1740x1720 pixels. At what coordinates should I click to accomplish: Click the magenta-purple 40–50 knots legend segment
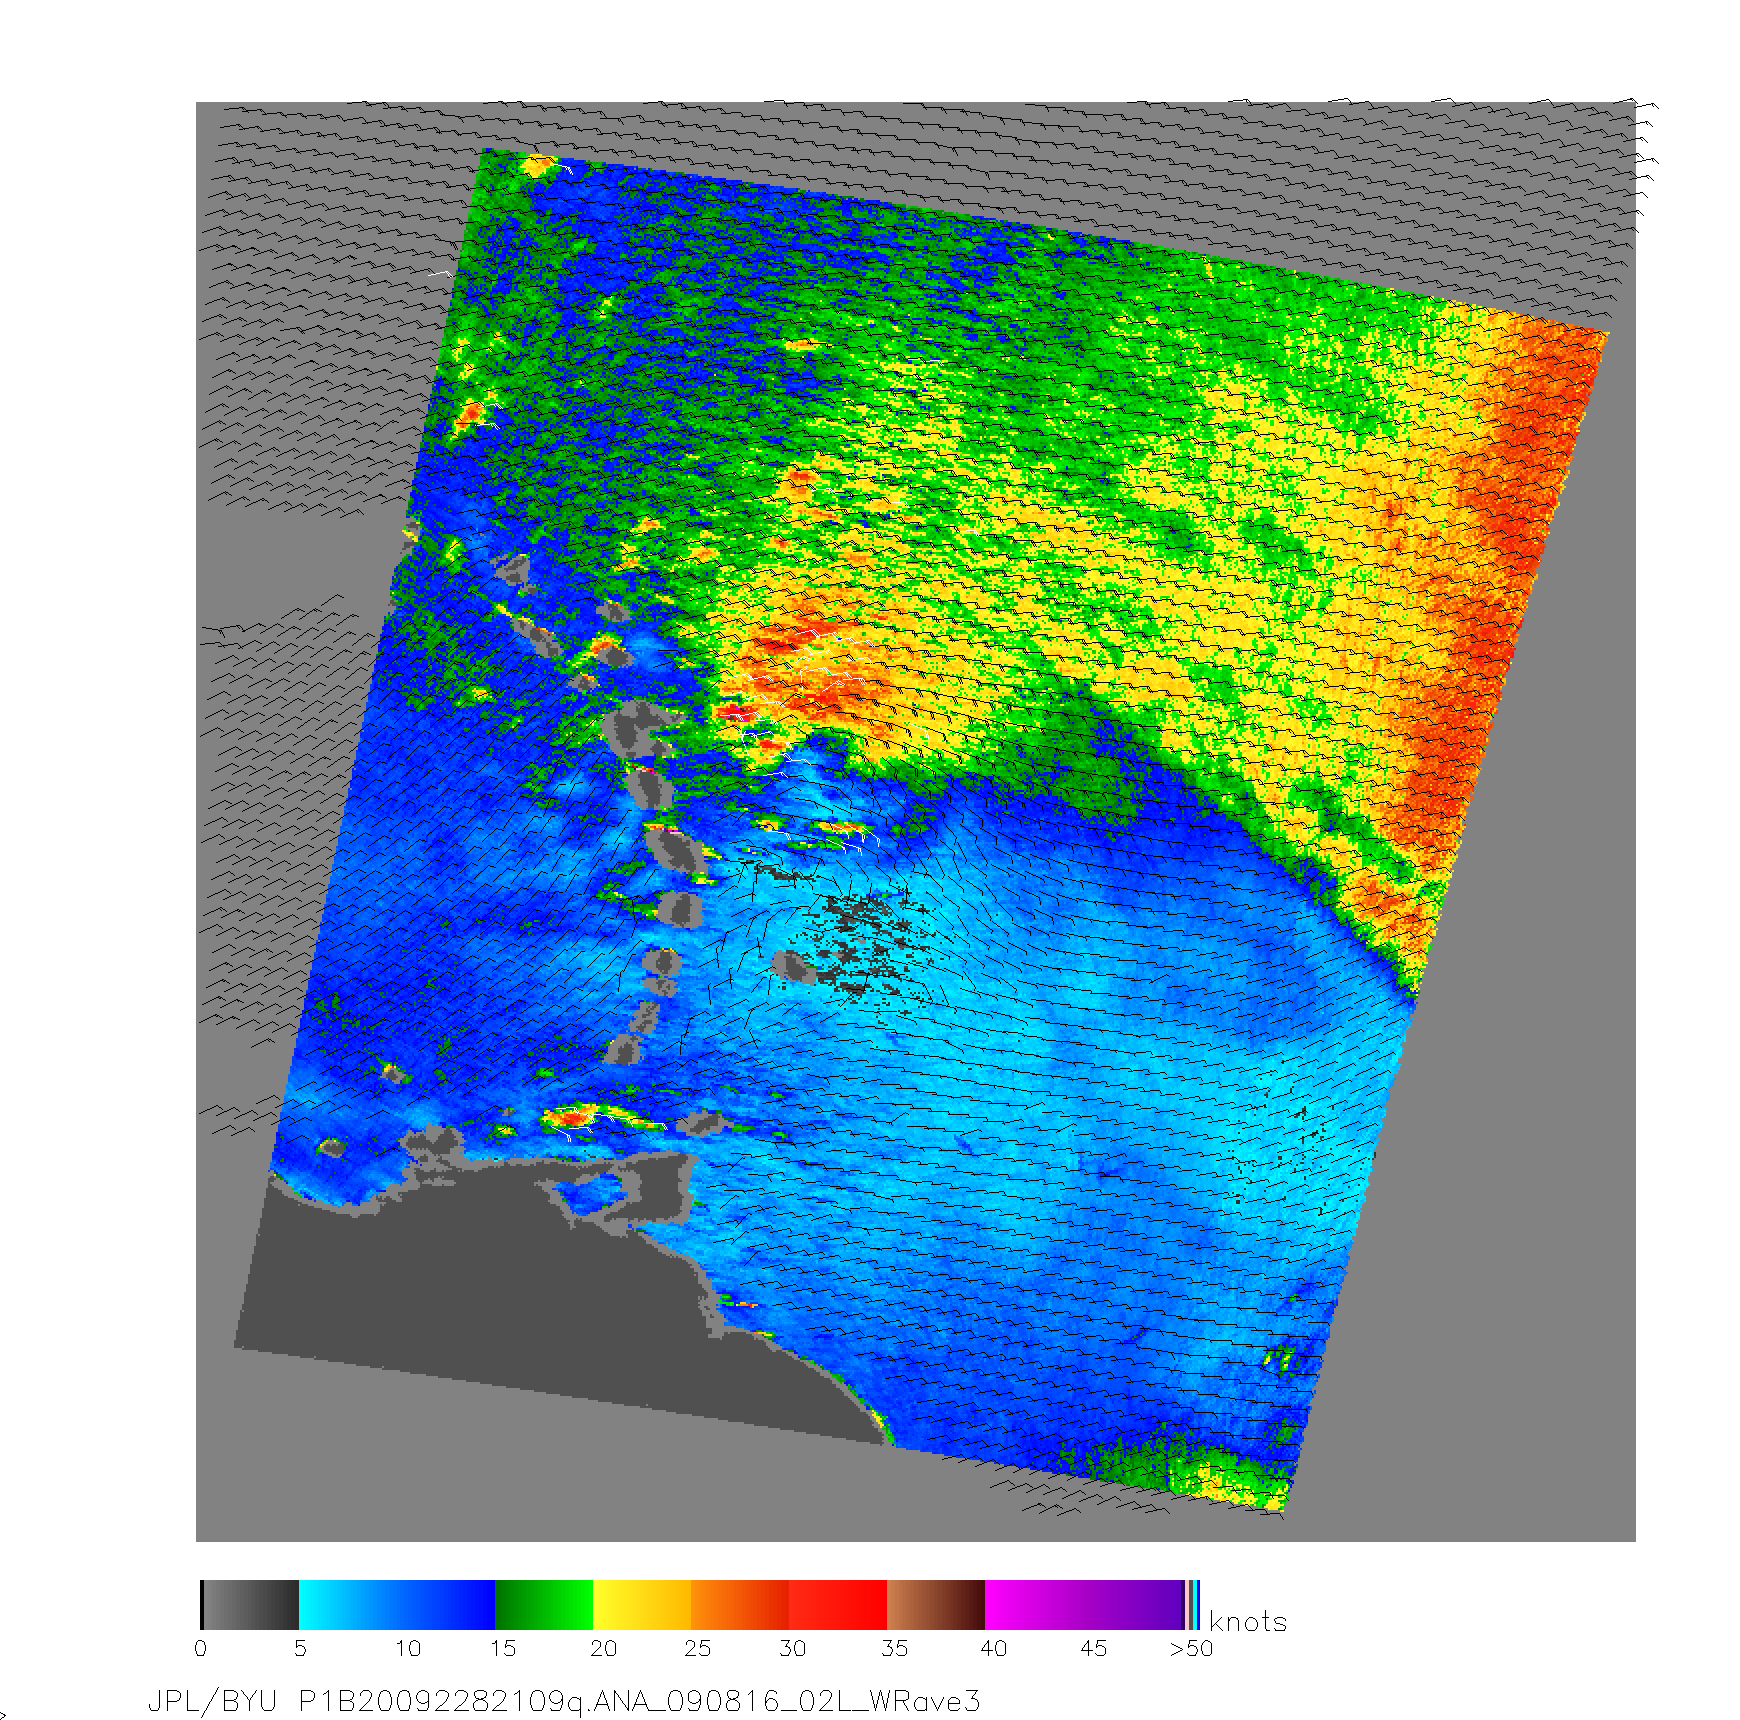click(x=1085, y=1605)
